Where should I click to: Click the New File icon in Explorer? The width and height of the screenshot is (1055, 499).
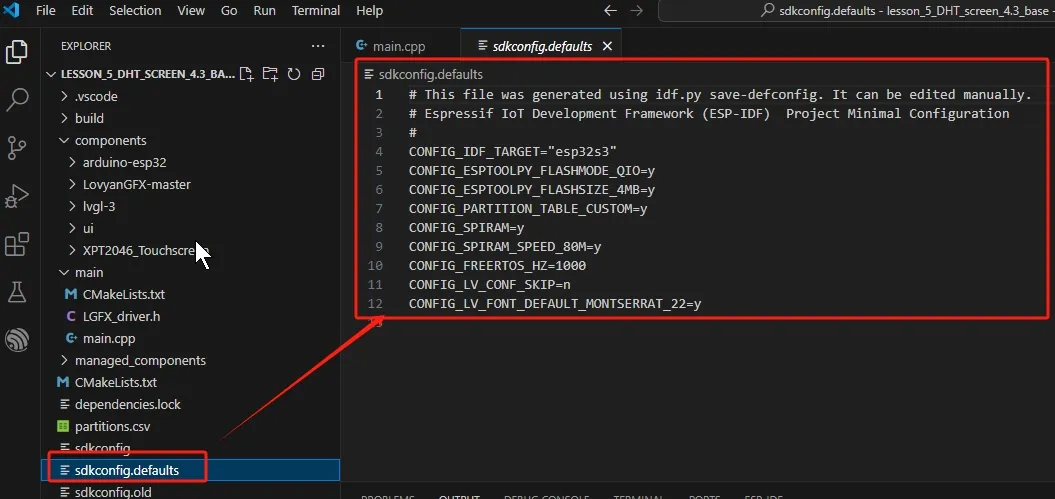[x=246, y=74]
